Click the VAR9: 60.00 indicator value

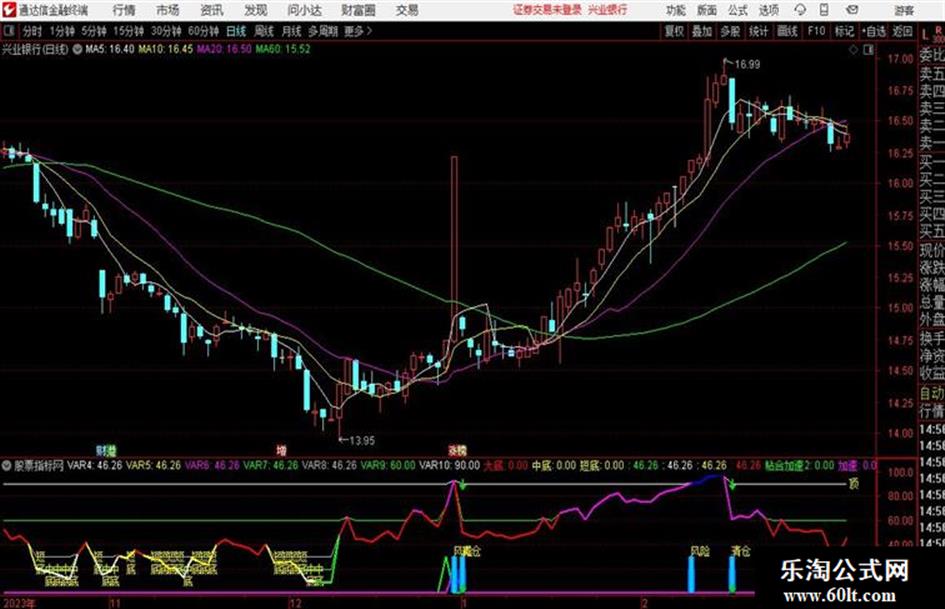click(x=389, y=465)
